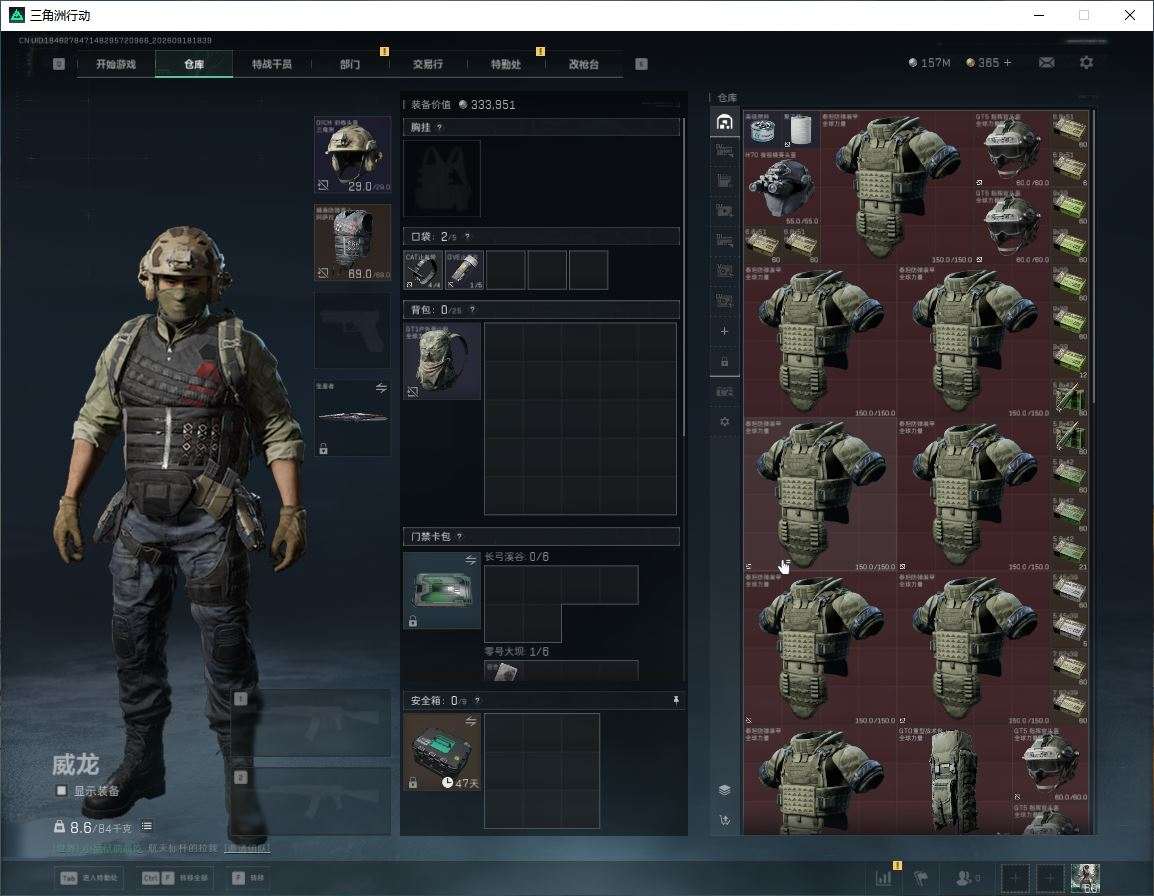The width and height of the screenshot is (1154, 896).
Task: Open the mail envelope icon
Action: point(1047,63)
